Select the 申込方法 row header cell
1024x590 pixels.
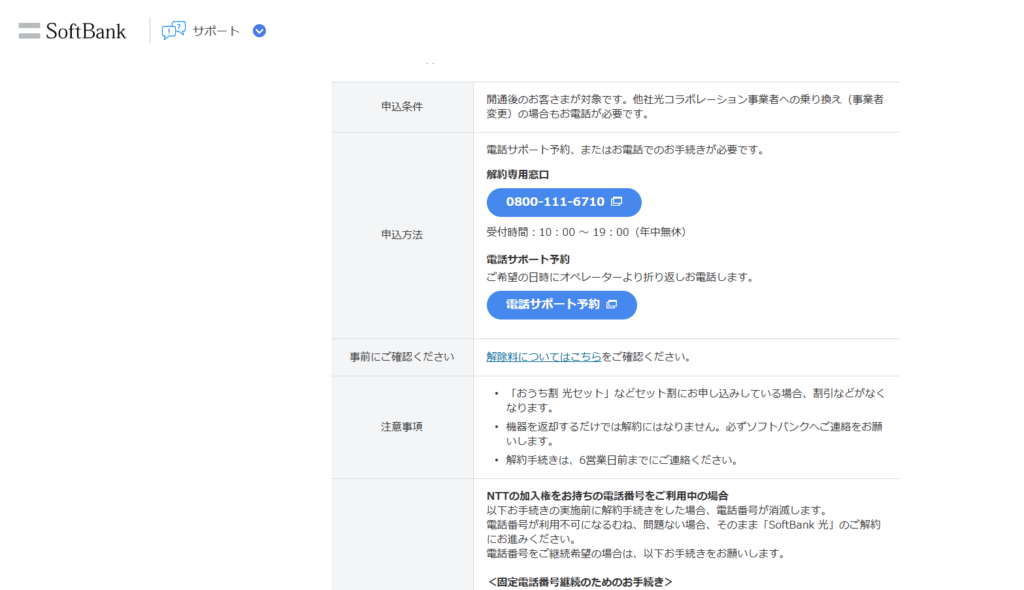click(401, 235)
